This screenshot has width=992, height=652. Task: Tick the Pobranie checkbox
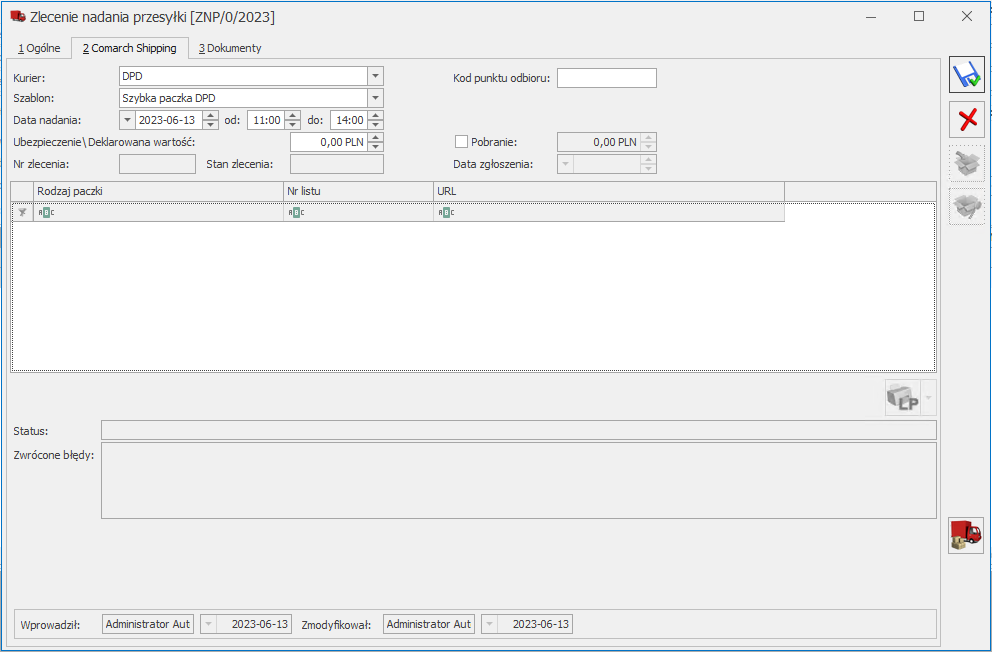pos(461,142)
